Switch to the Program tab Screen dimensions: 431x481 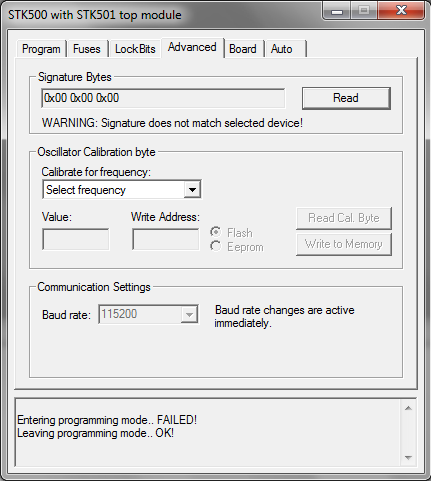click(41, 49)
